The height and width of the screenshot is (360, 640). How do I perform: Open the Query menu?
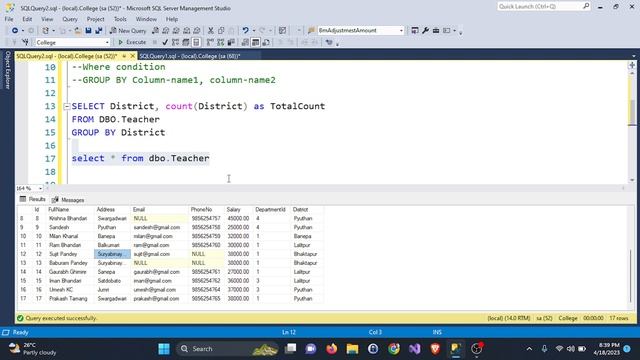click(70, 19)
